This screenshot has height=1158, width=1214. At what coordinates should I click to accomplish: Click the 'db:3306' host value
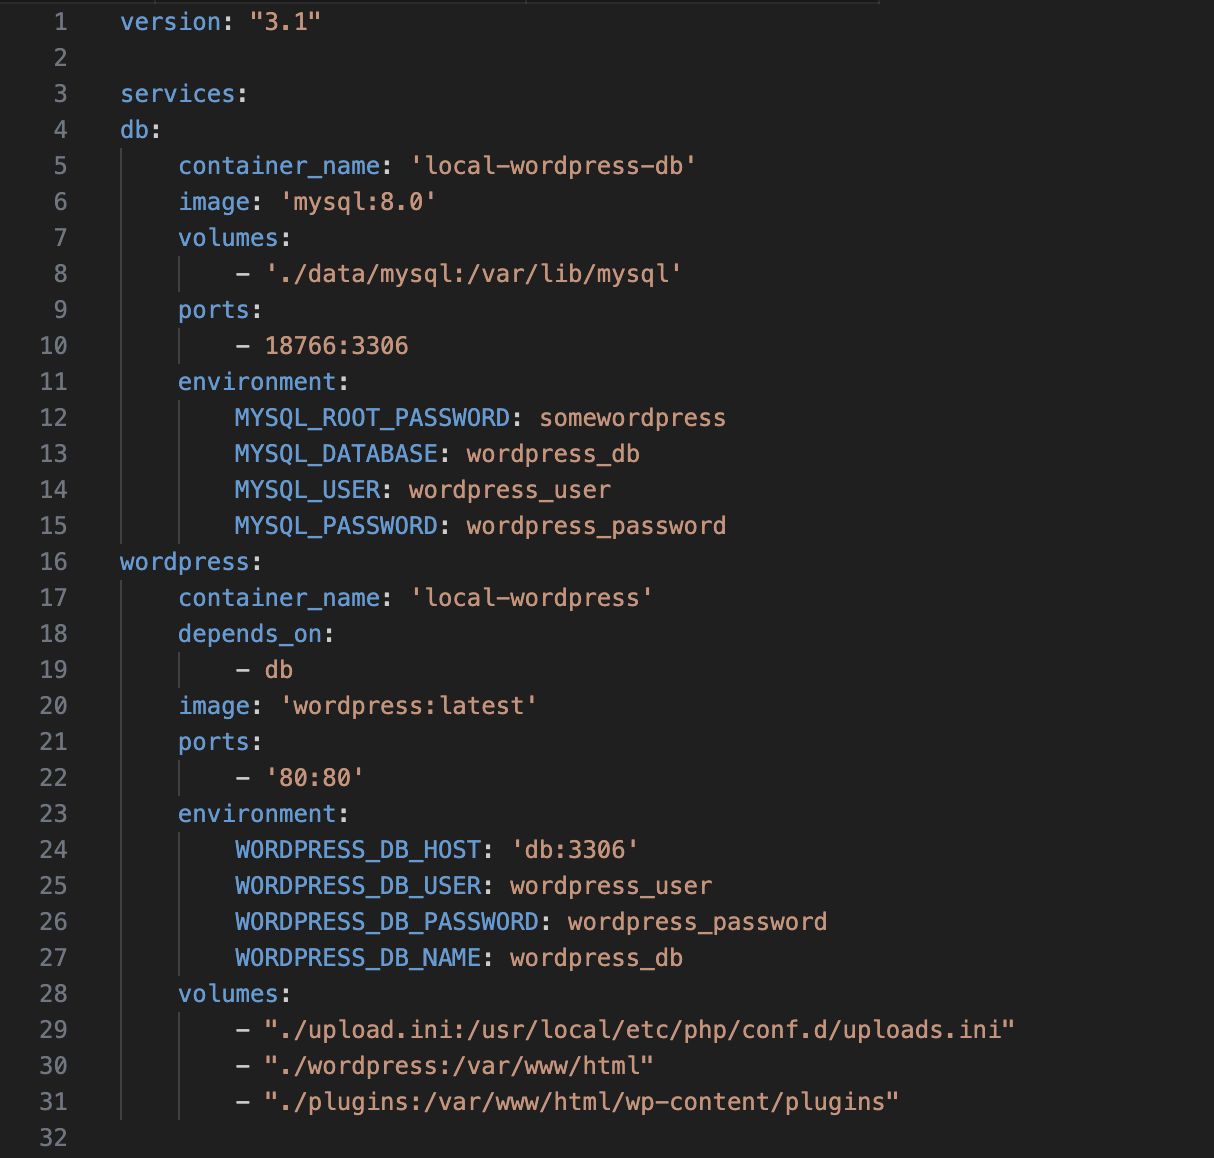click(574, 850)
